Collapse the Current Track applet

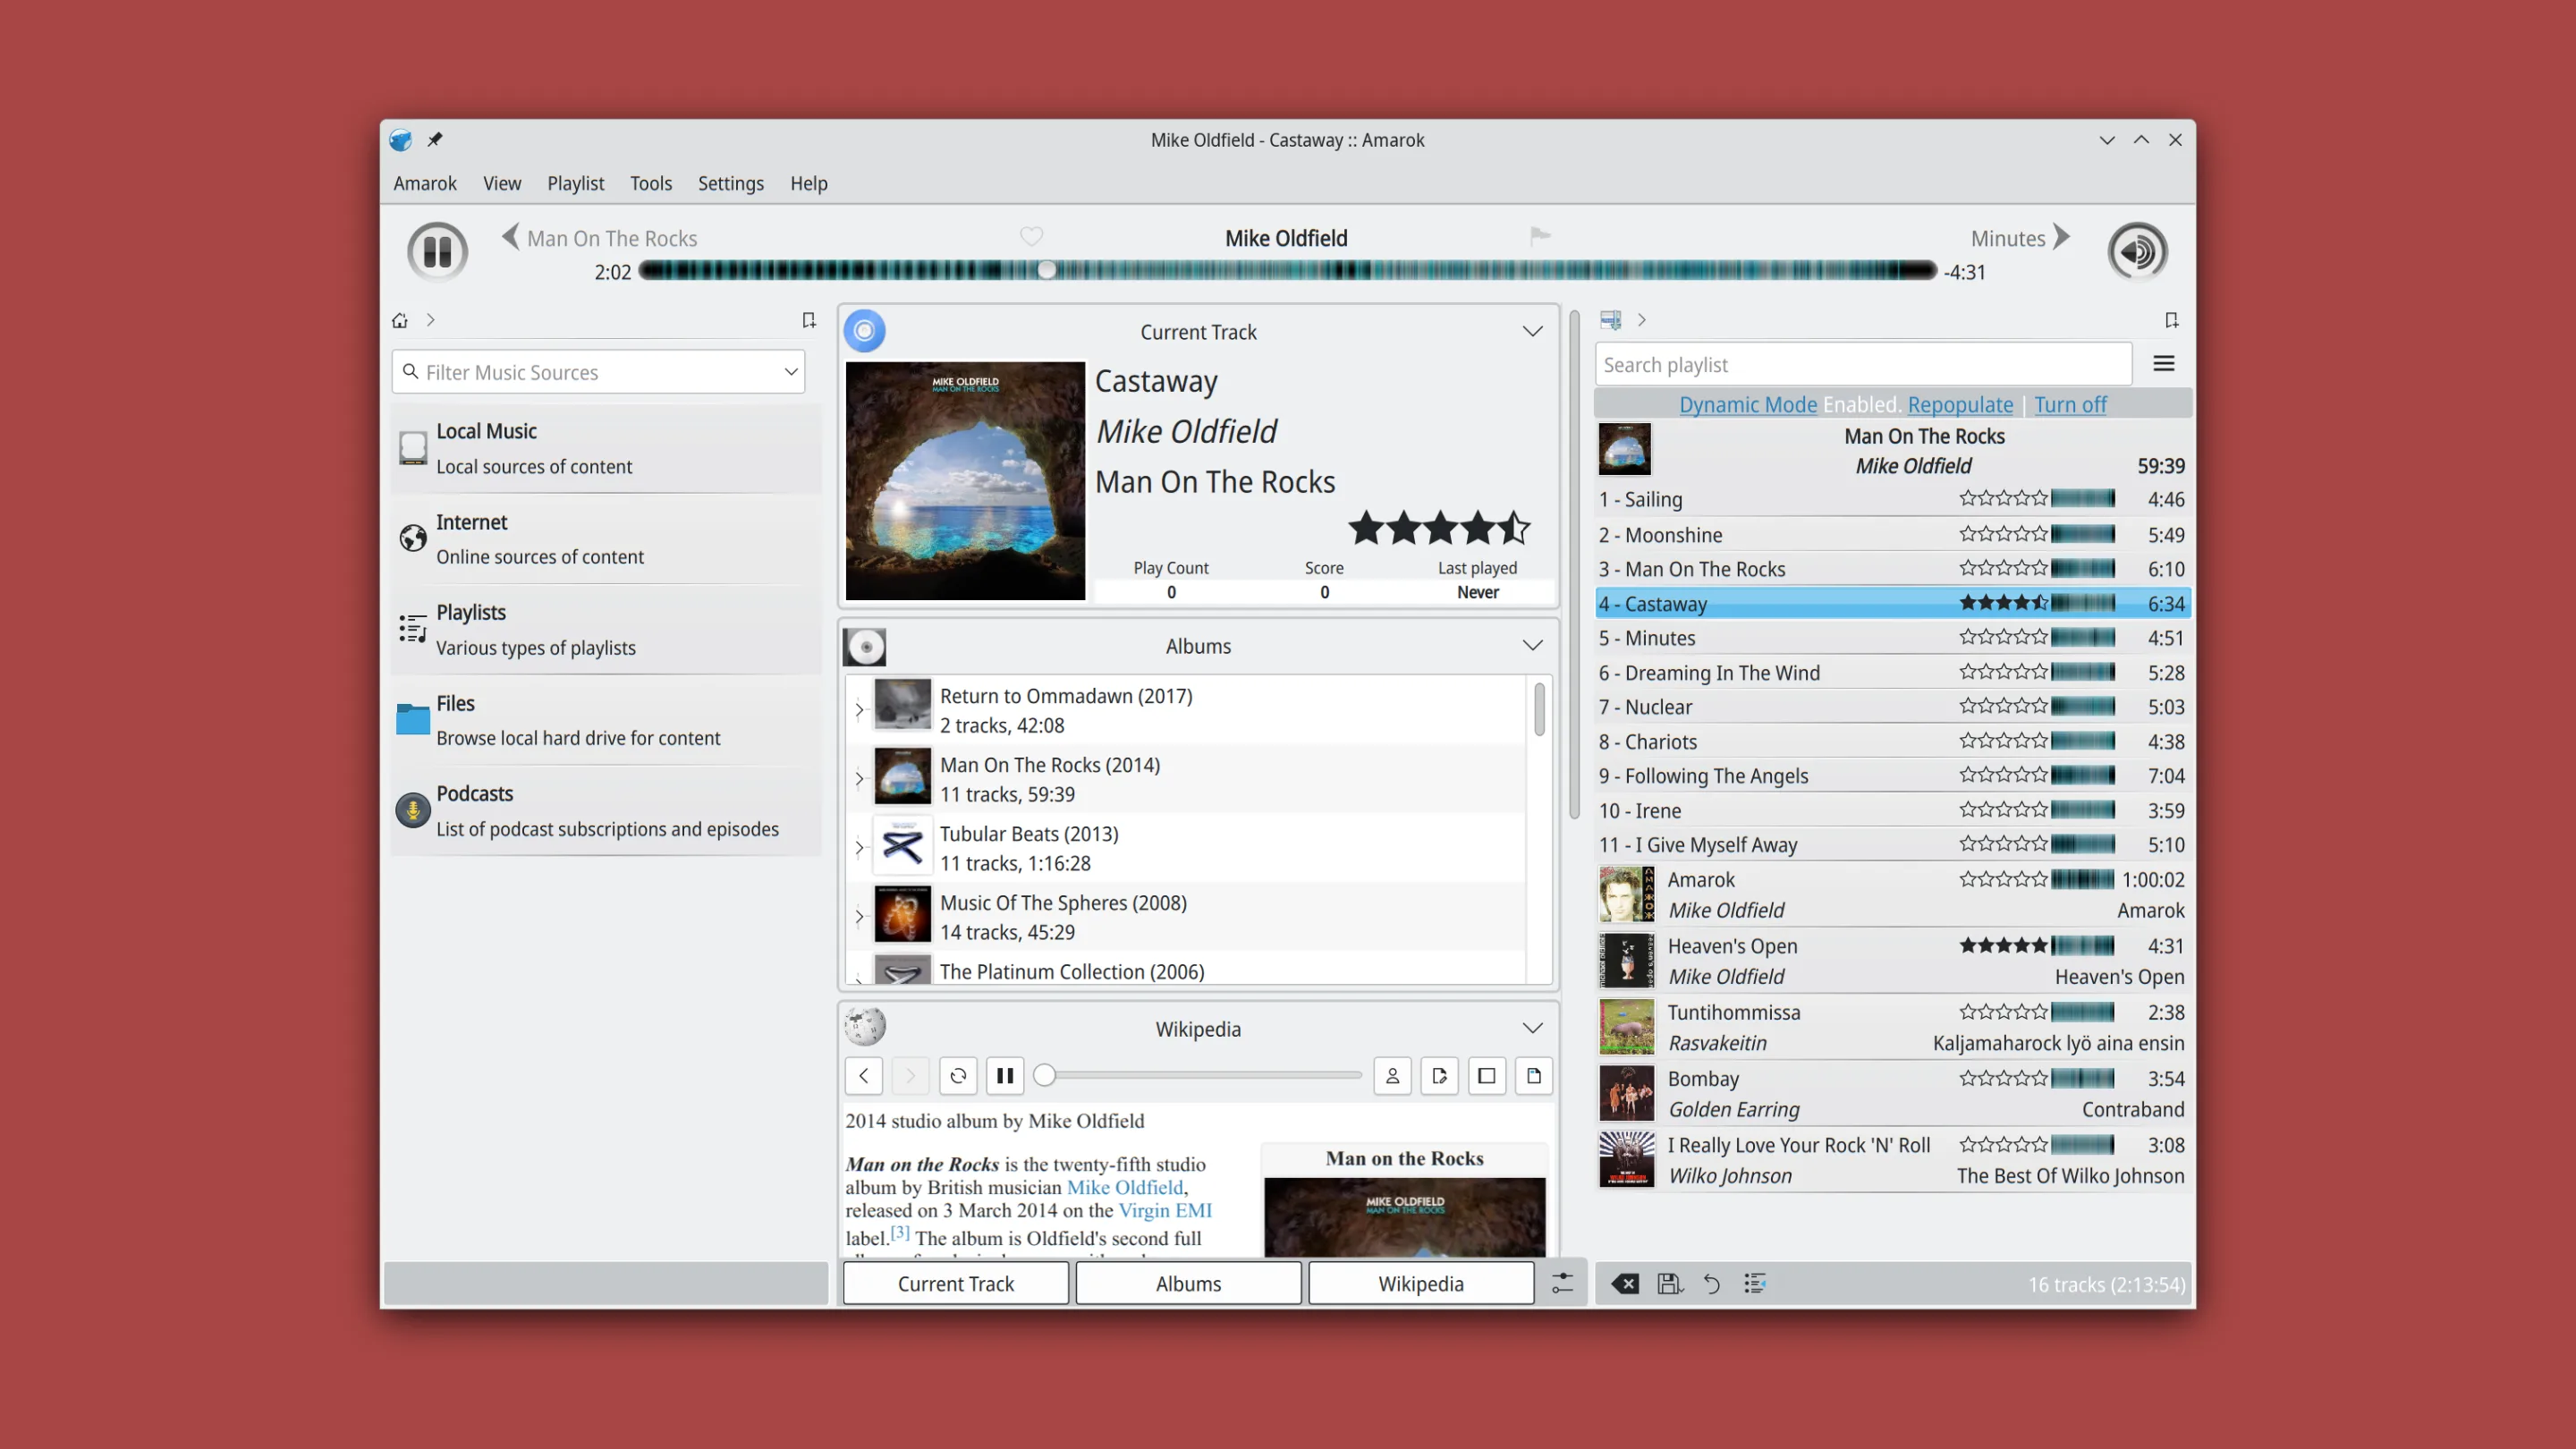click(1532, 330)
